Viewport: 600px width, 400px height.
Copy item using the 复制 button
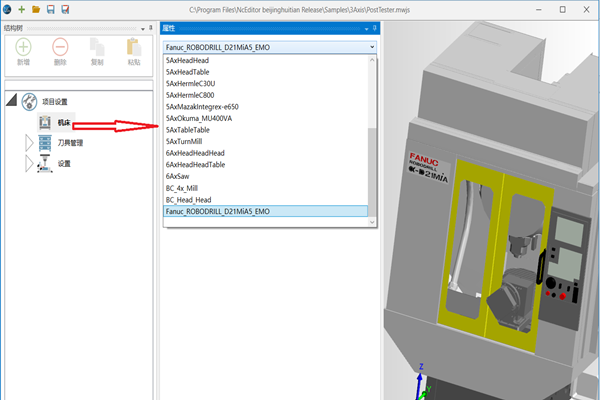click(x=97, y=52)
